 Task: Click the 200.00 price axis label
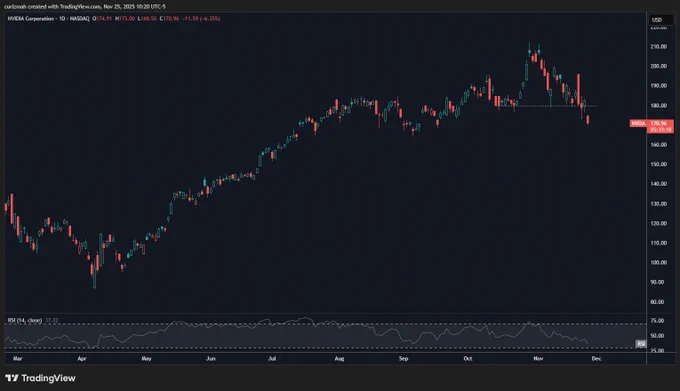658,66
